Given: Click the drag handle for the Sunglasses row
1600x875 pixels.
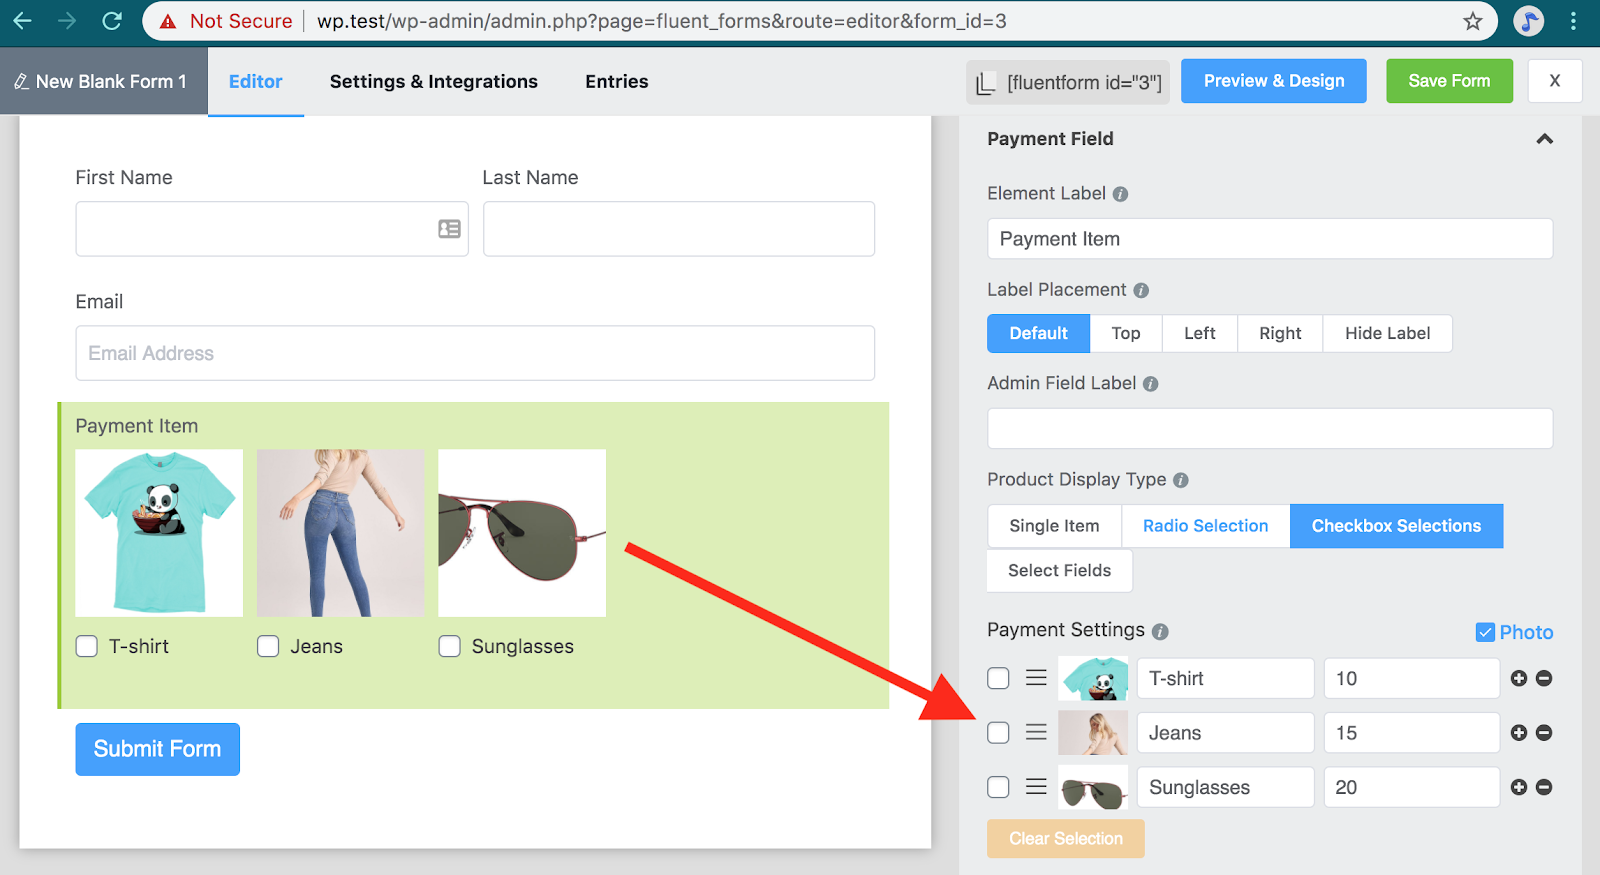Looking at the screenshot, I should point(1036,787).
